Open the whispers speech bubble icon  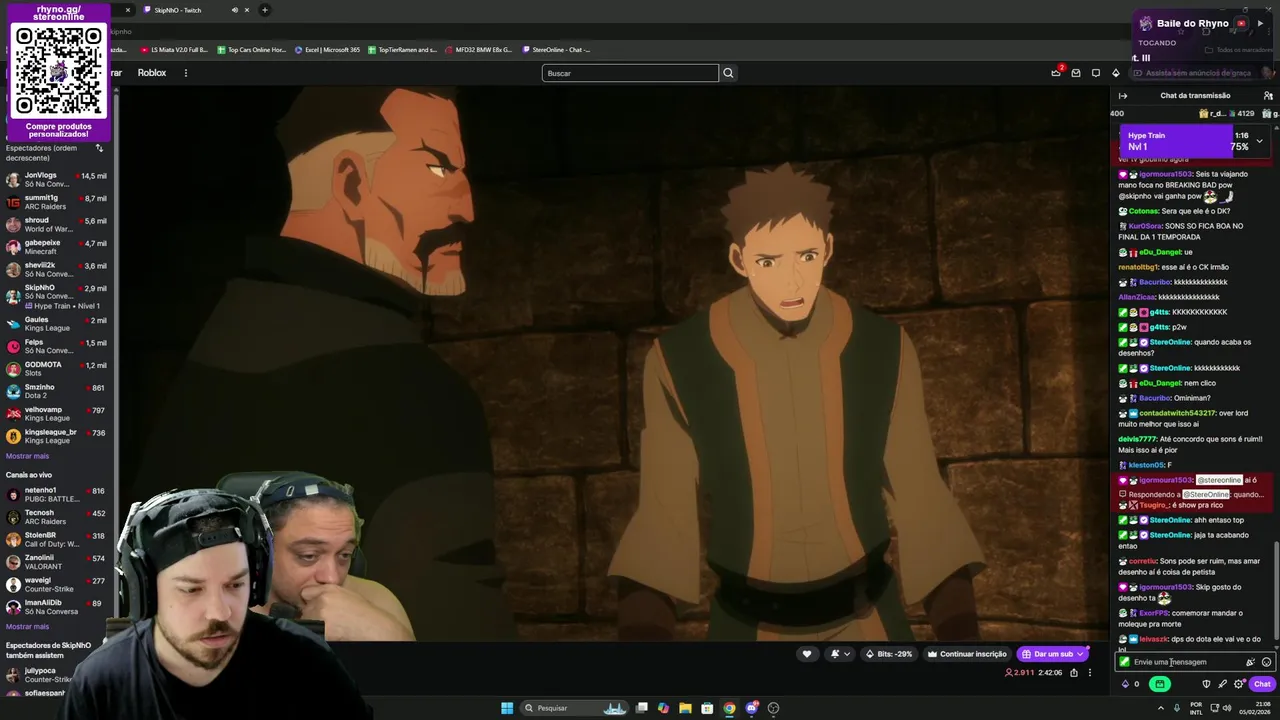click(x=1096, y=73)
